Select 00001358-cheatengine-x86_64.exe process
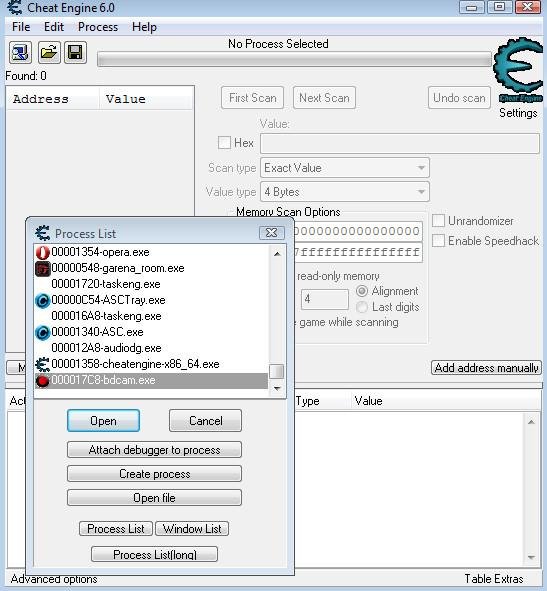Screen dimensions: 547x591 click(x=152, y=364)
